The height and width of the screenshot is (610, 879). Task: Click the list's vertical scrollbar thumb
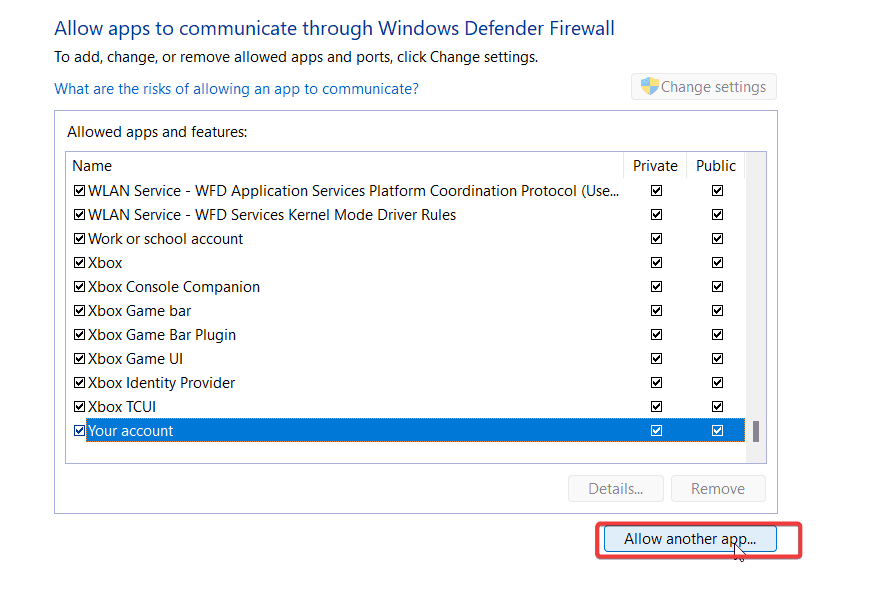(756, 432)
